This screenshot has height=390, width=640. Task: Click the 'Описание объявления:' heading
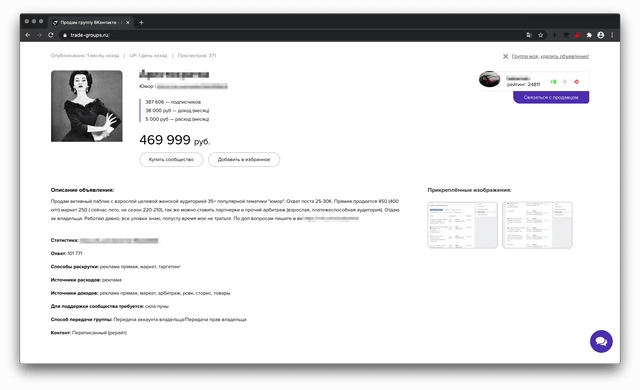click(x=82, y=190)
